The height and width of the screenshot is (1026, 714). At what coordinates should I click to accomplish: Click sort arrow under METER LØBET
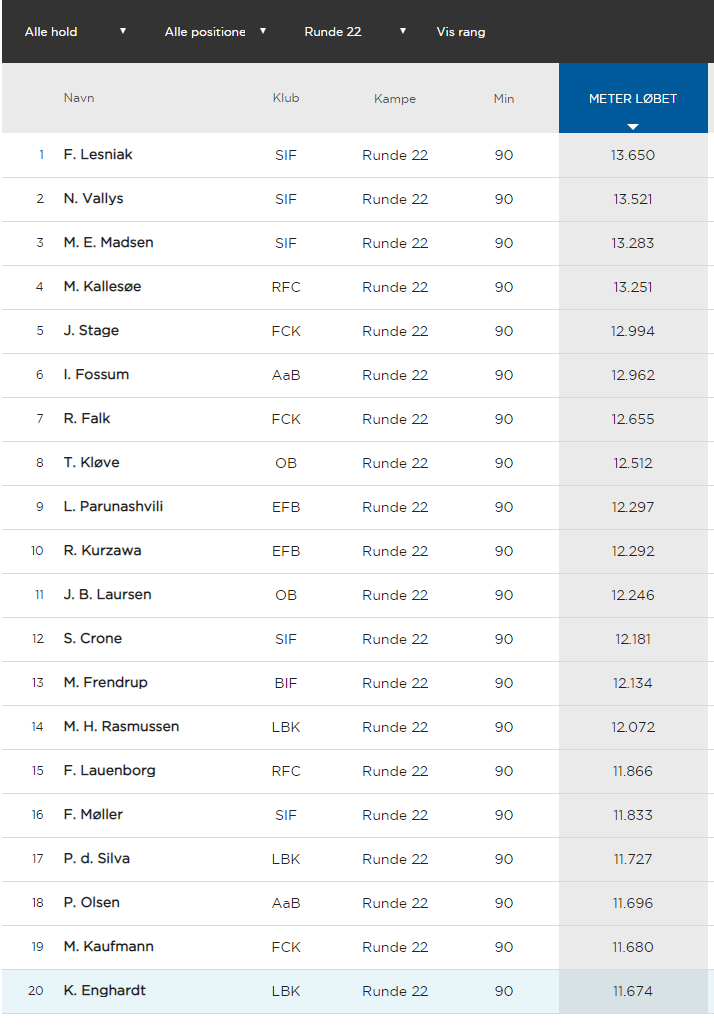coord(633,126)
